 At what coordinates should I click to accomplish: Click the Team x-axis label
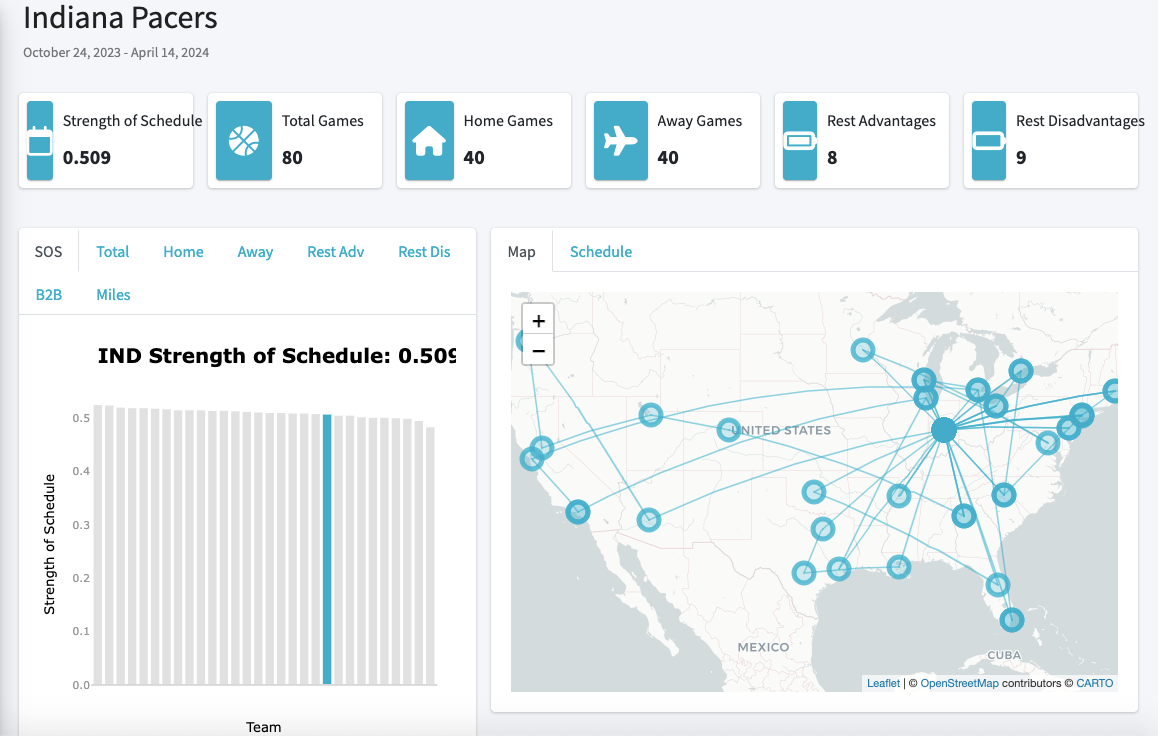click(x=264, y=727)
